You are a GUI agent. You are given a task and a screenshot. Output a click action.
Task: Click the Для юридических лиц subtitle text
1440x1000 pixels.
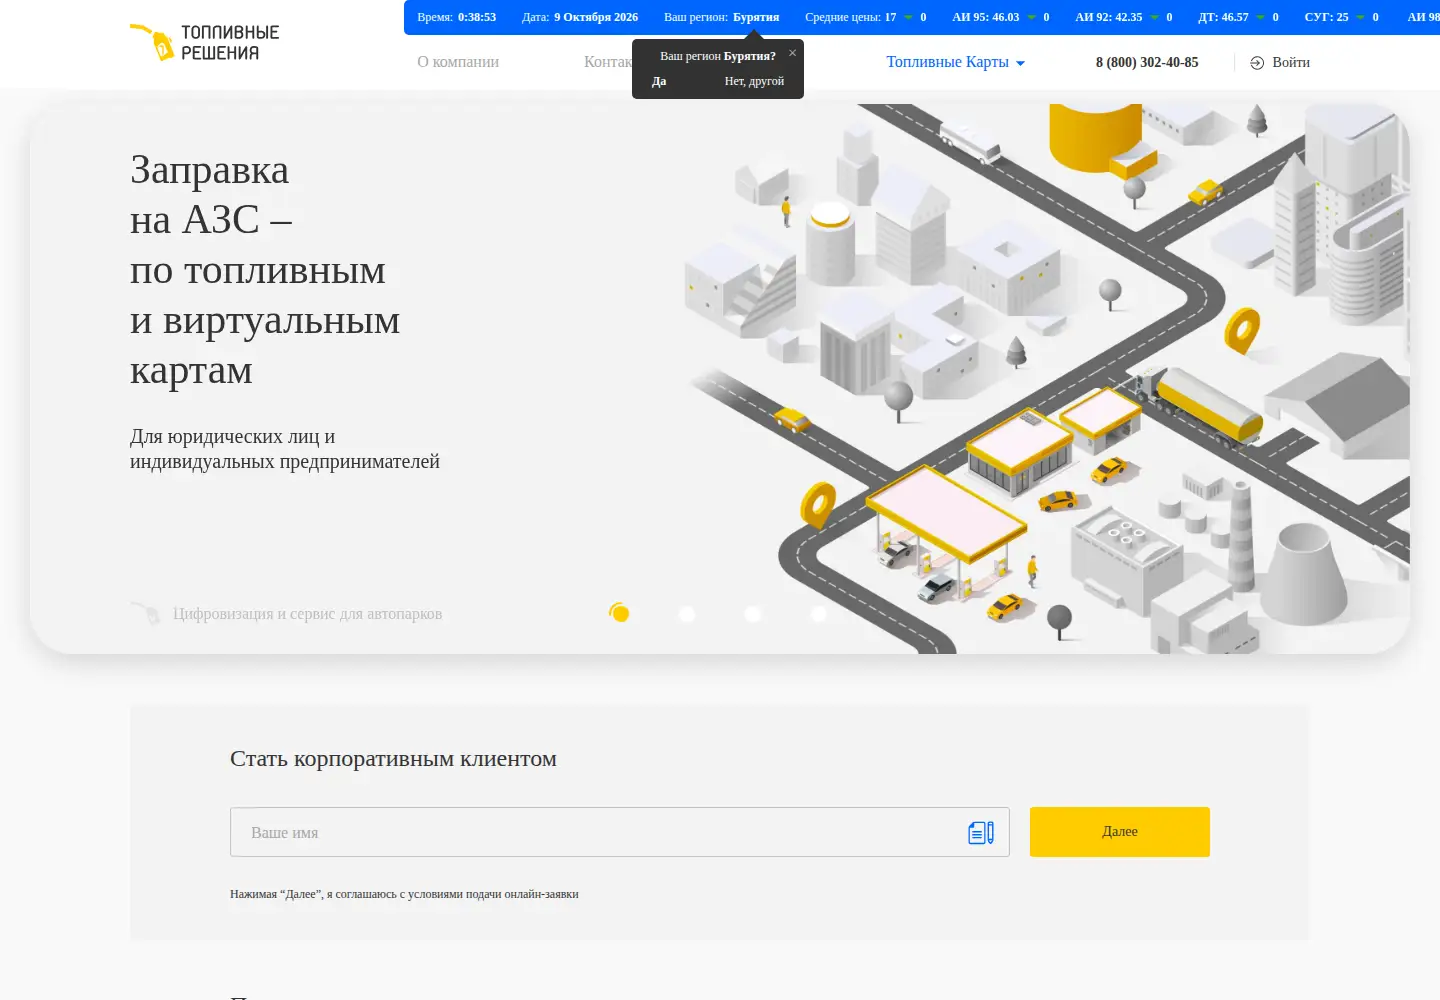pos(285,449)
